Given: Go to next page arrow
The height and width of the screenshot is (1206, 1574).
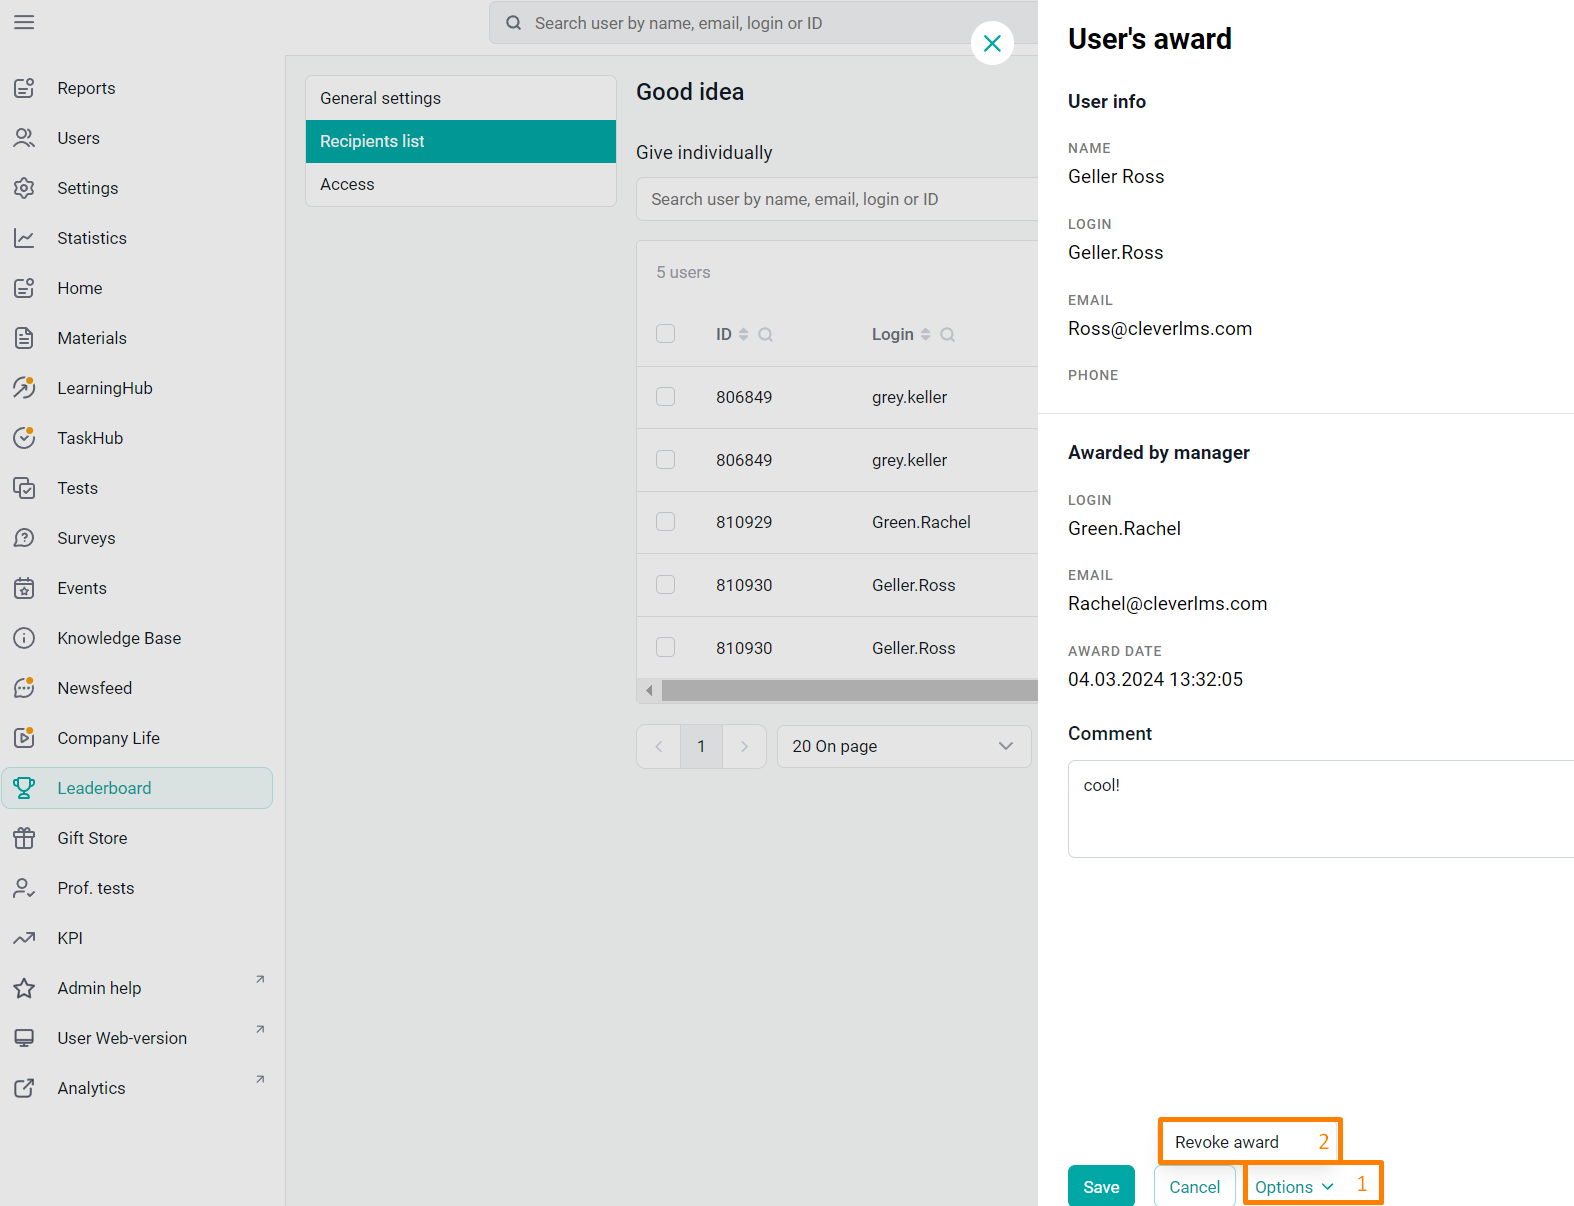Looking at the screenshot, I should [744, 746].
